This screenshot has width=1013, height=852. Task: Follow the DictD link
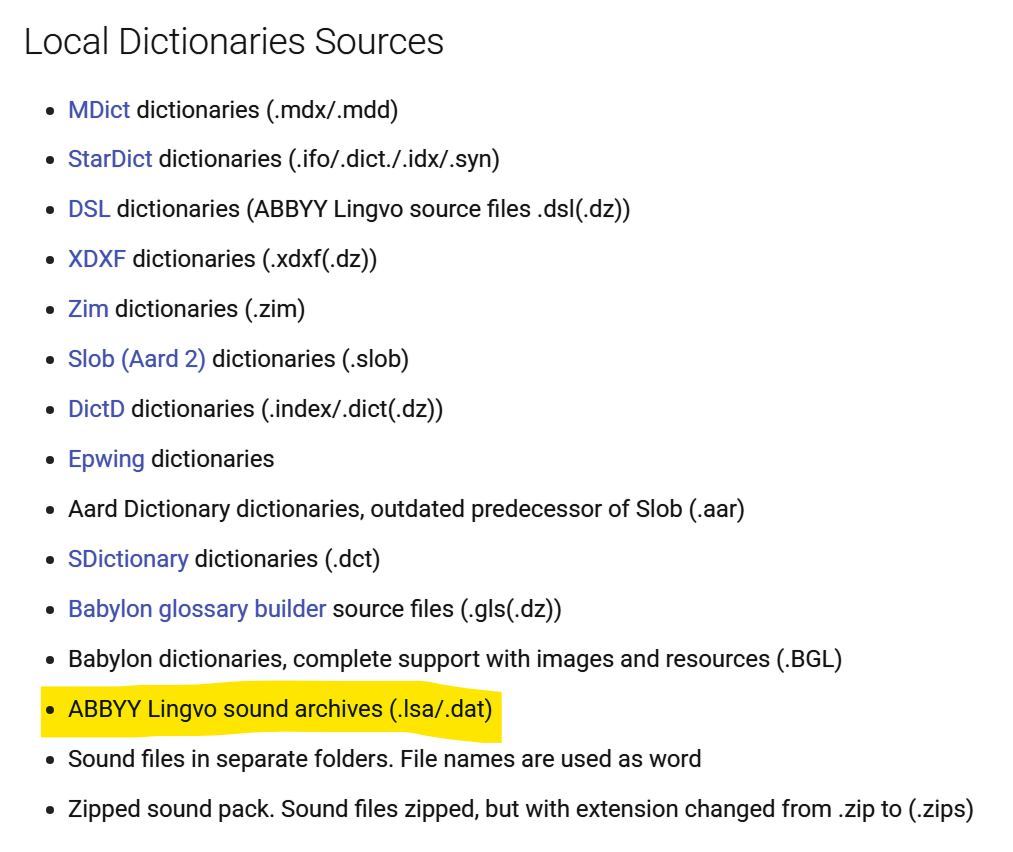[96, 409]
